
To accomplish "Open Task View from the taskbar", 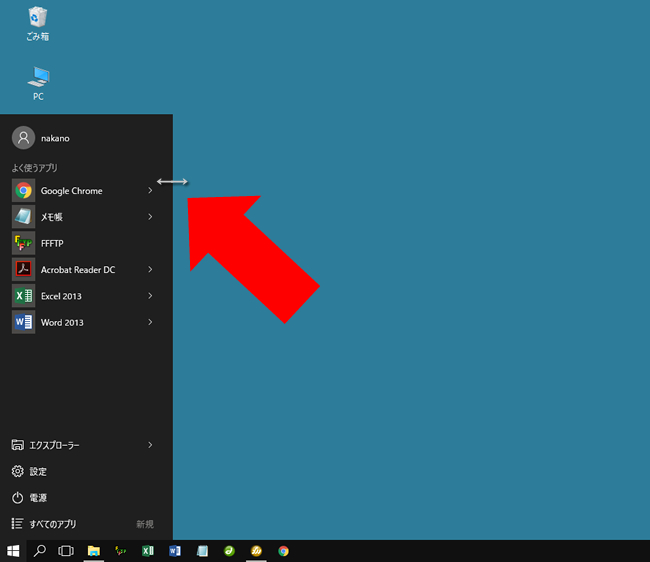I will (x=66, y=551).
